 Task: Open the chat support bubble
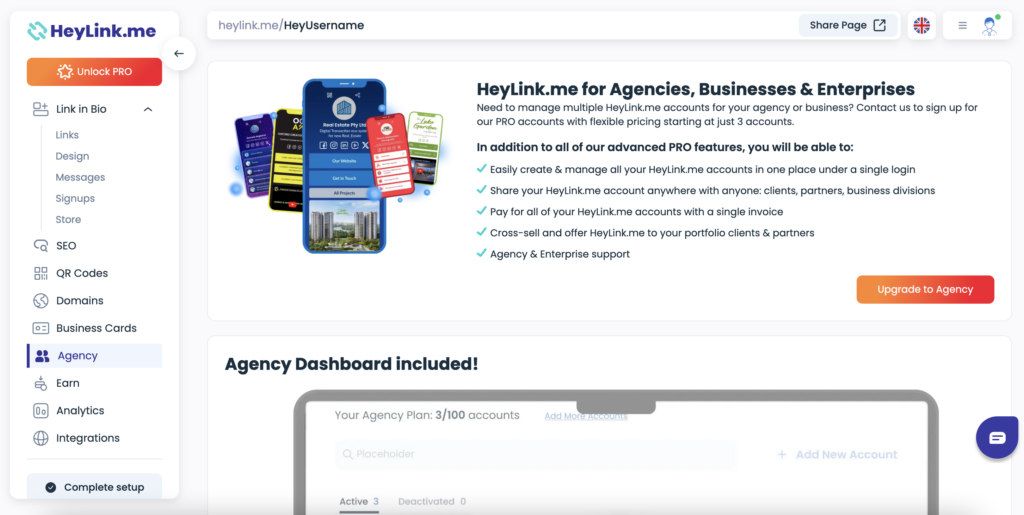click(x=997, y=437)
